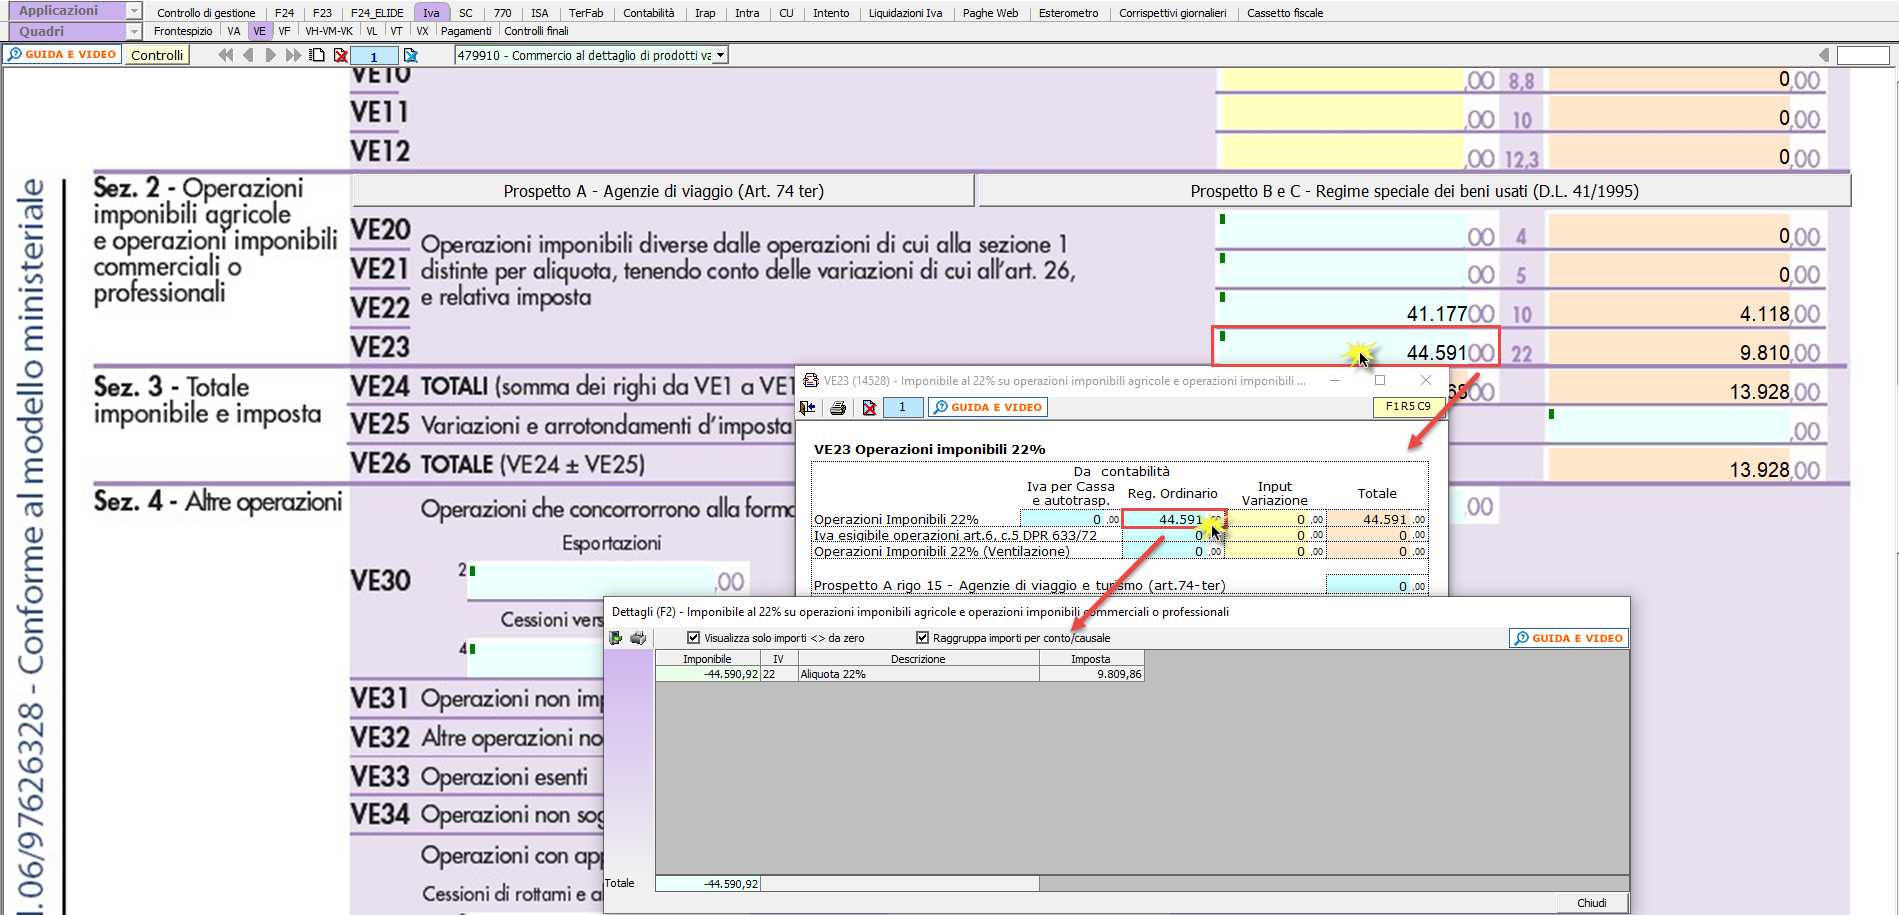Print icon in Dettagli window toolbar
Image resolution: width=1899 pixels, height=915 pixels.
[x=638, y=638]
